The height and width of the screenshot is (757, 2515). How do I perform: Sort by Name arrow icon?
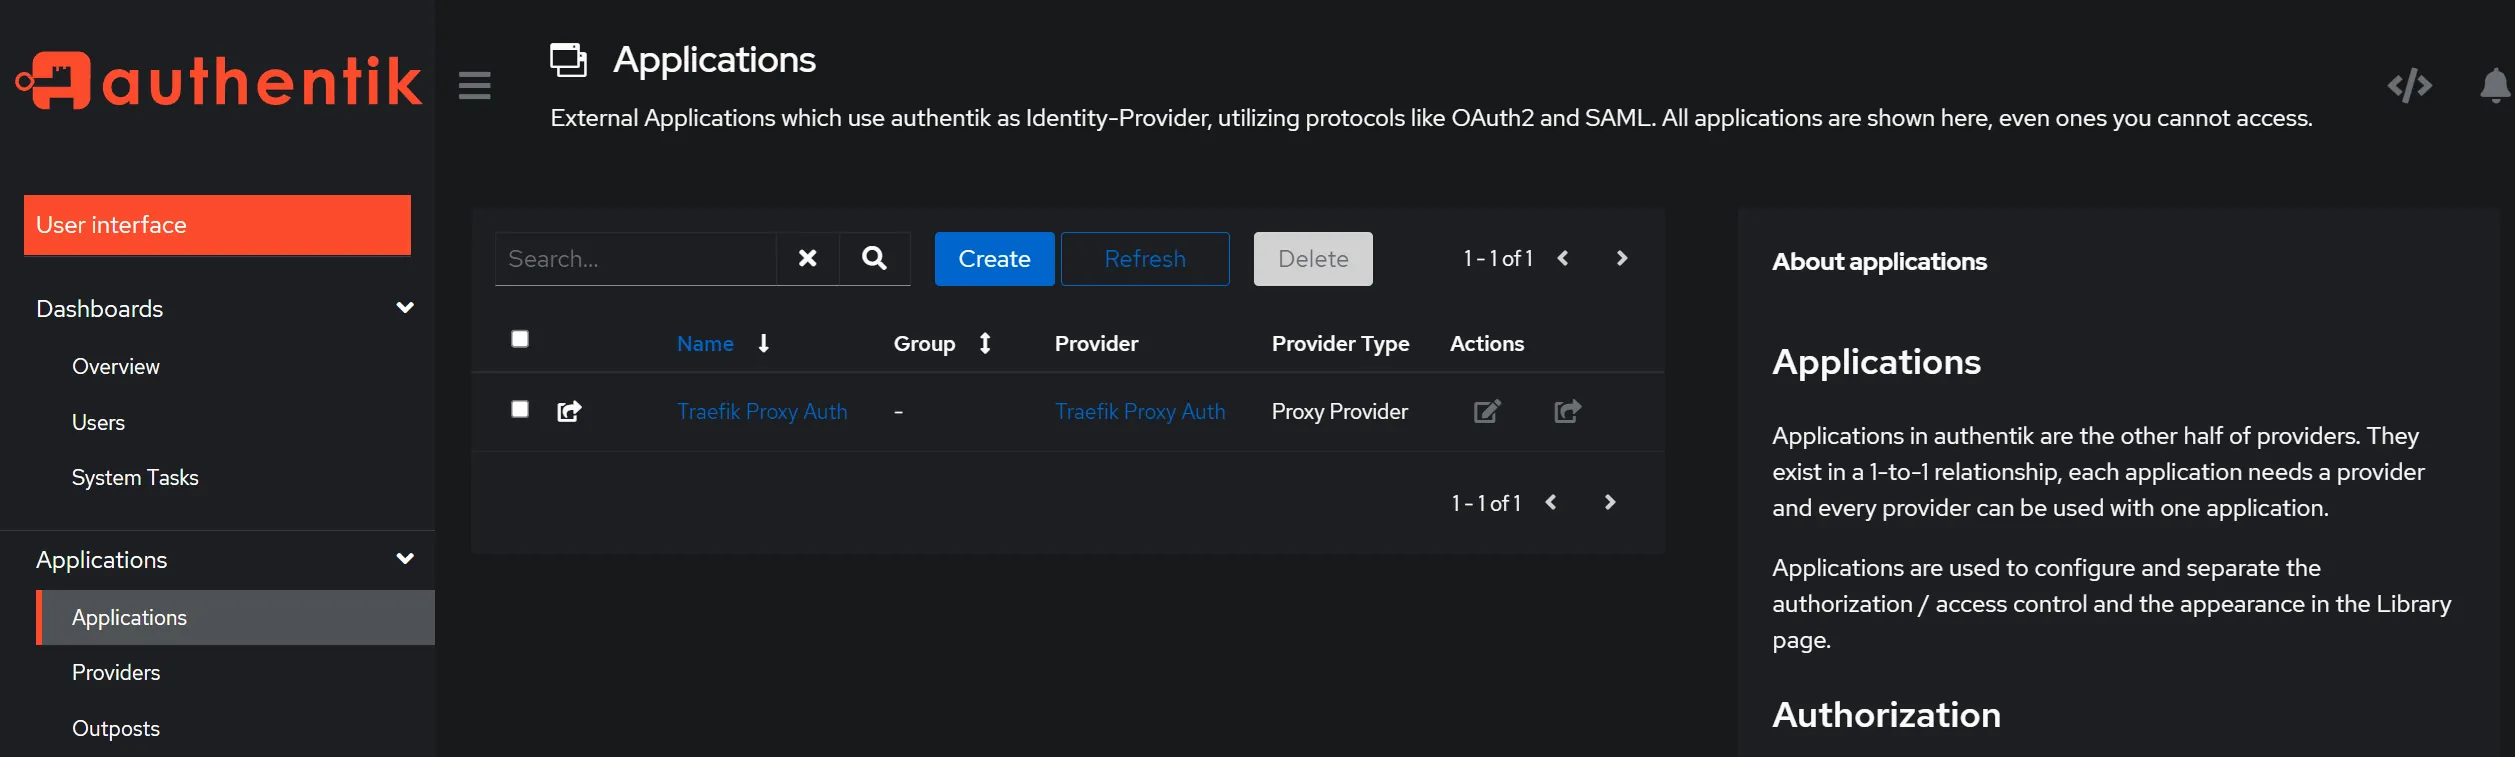click(763, 343)
